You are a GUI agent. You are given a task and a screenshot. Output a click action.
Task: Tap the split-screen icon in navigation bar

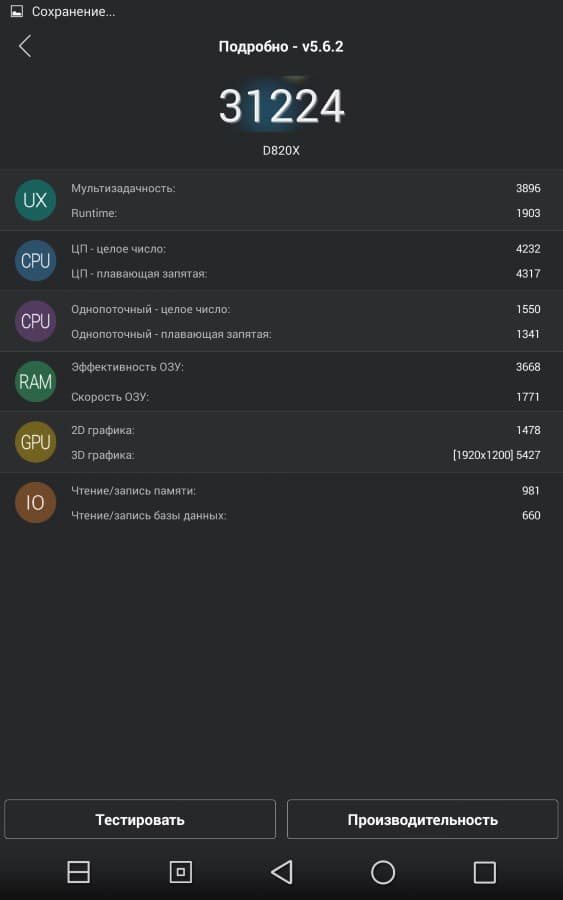78,872
